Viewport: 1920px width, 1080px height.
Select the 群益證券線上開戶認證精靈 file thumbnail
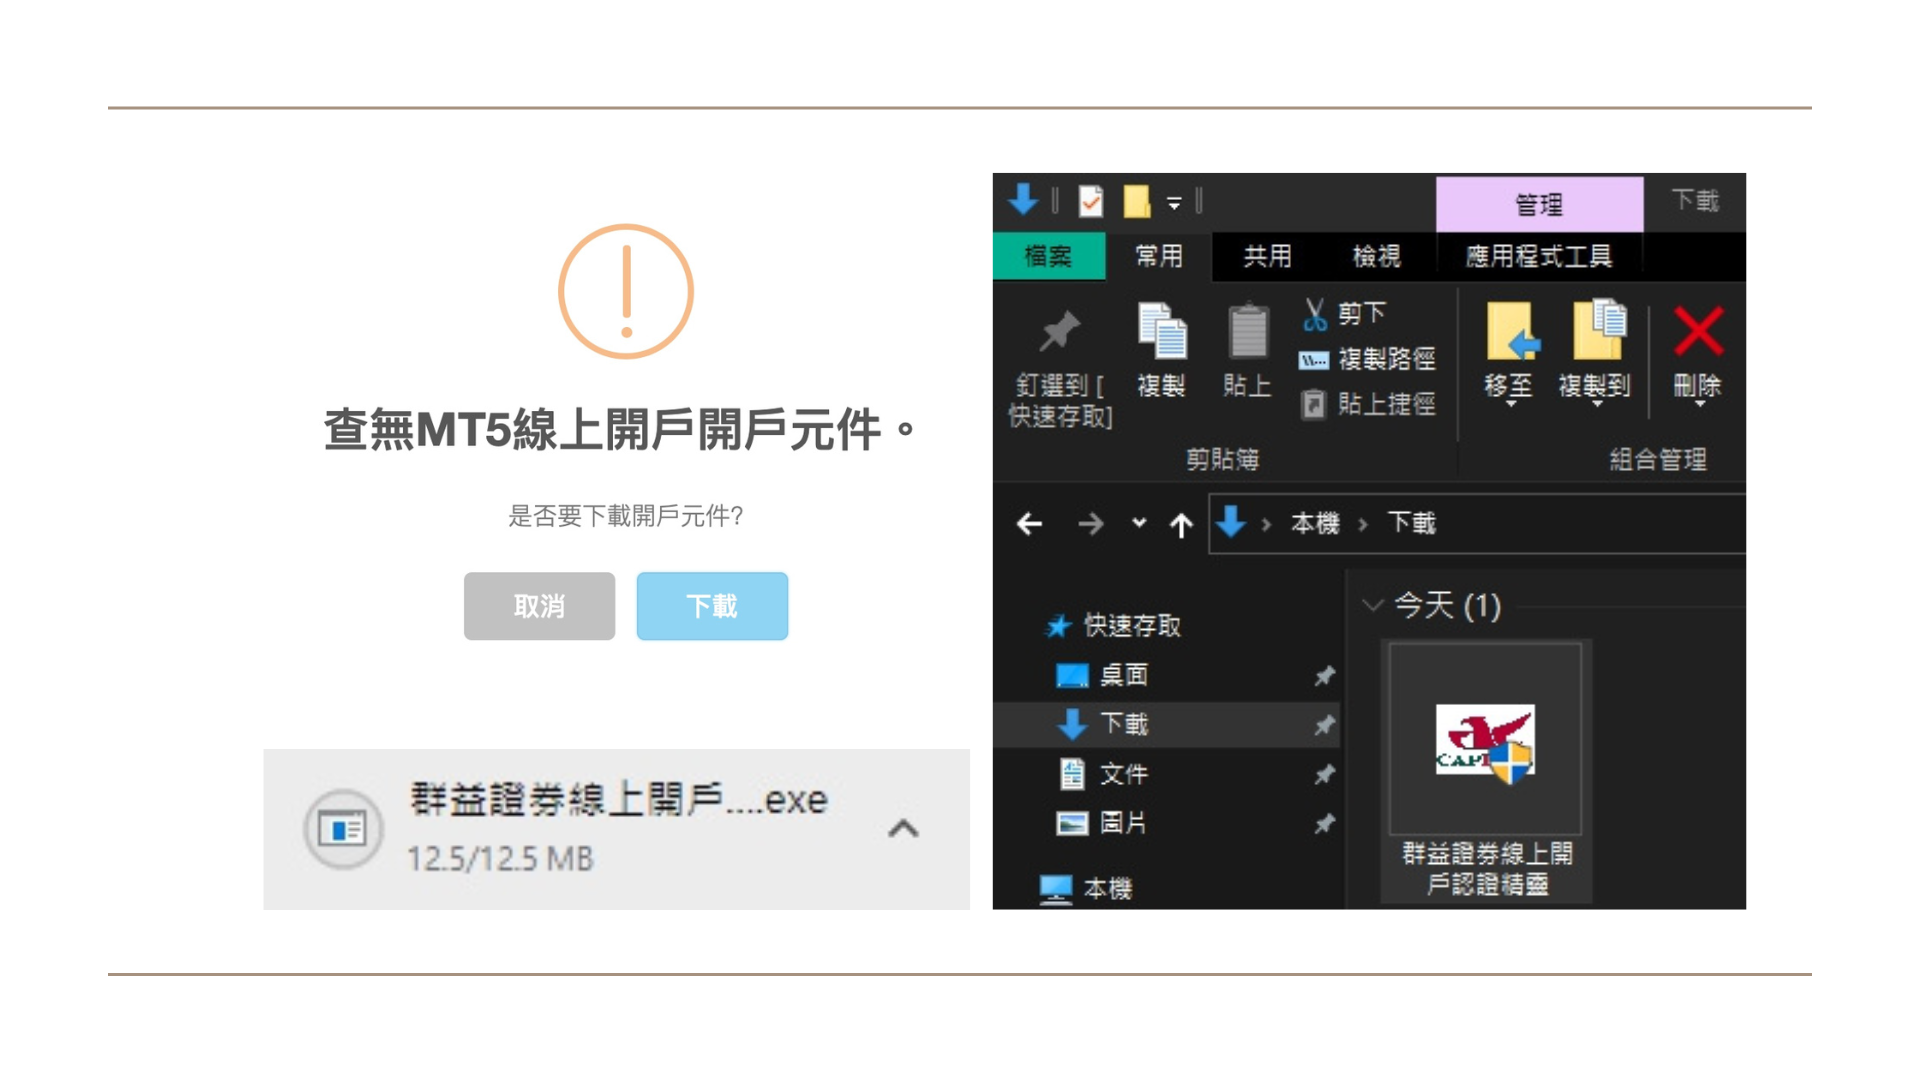(x=1485, y=740)
